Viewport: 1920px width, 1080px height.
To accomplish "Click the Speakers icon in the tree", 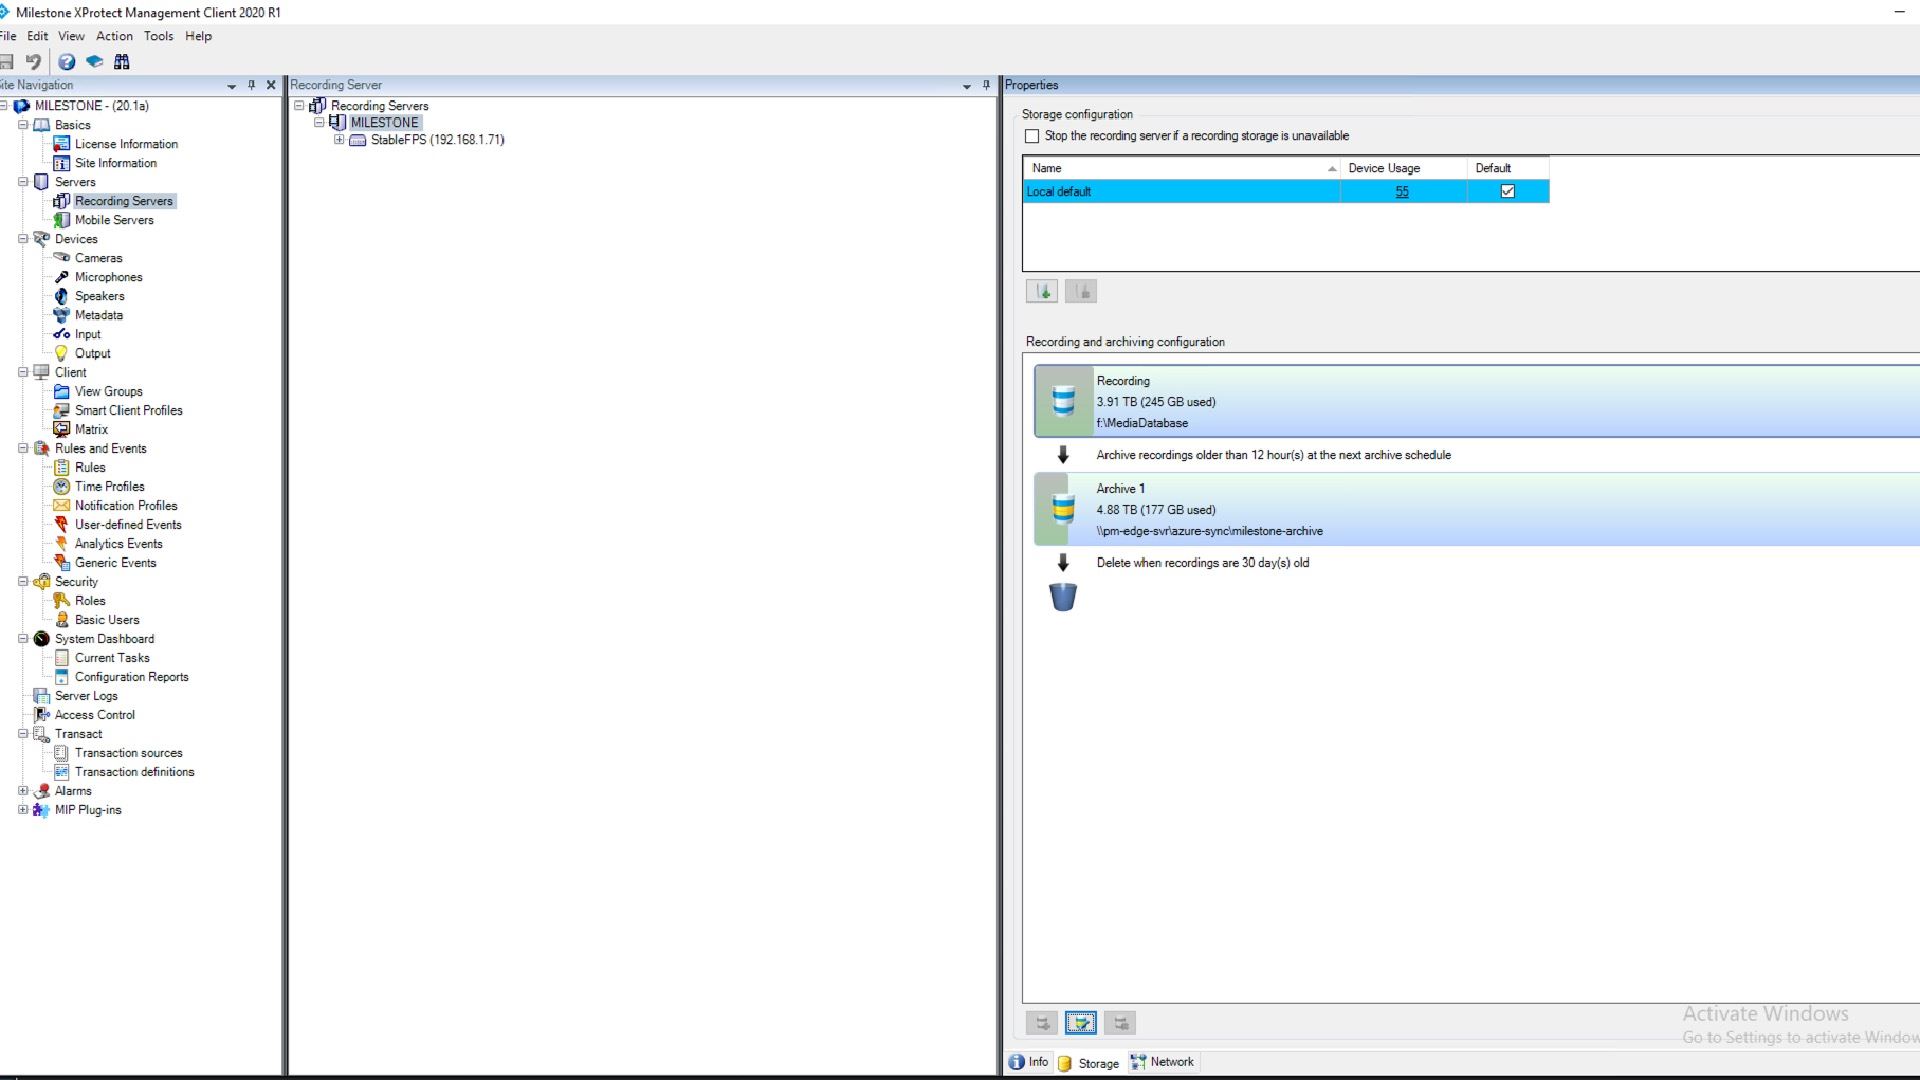I will [x=62, y=296].
